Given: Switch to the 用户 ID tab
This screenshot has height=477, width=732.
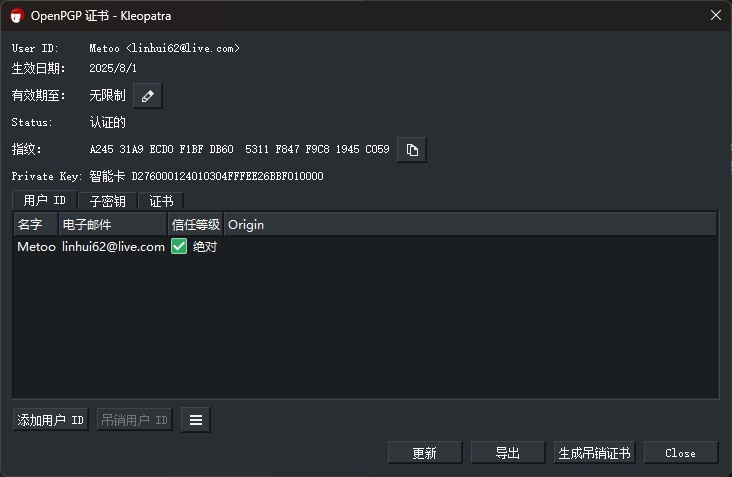Looking at the screenshot, I should 44,201.
